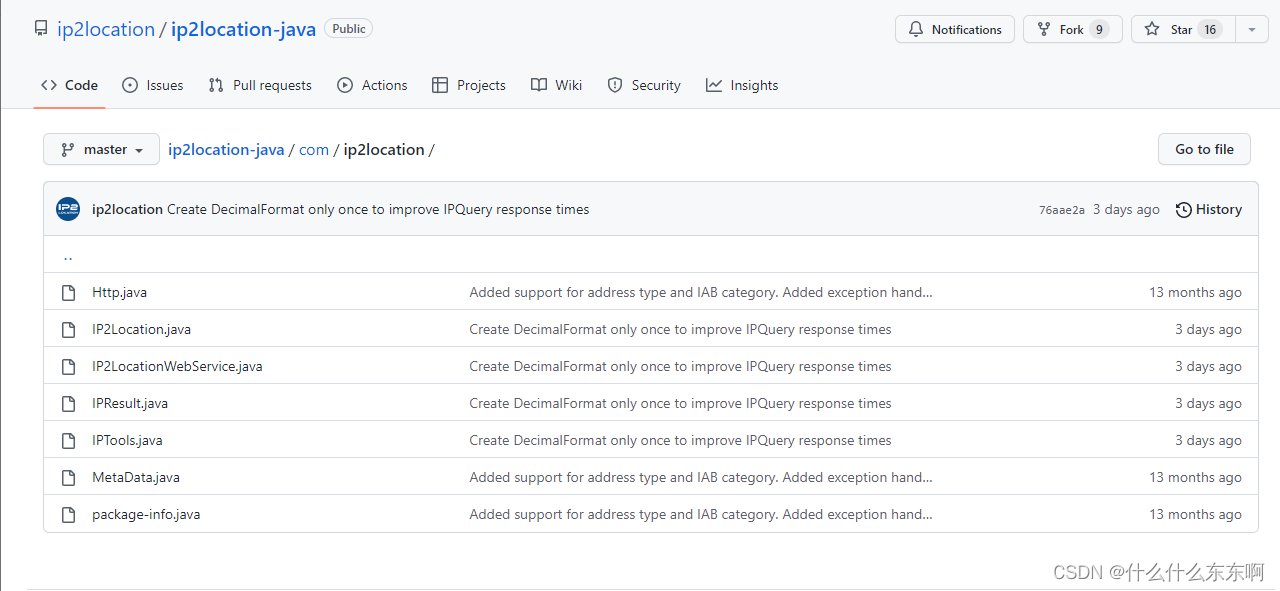1280x591 pixels.
Task: Open the Wiki tab
Action: tap(557, 86)
